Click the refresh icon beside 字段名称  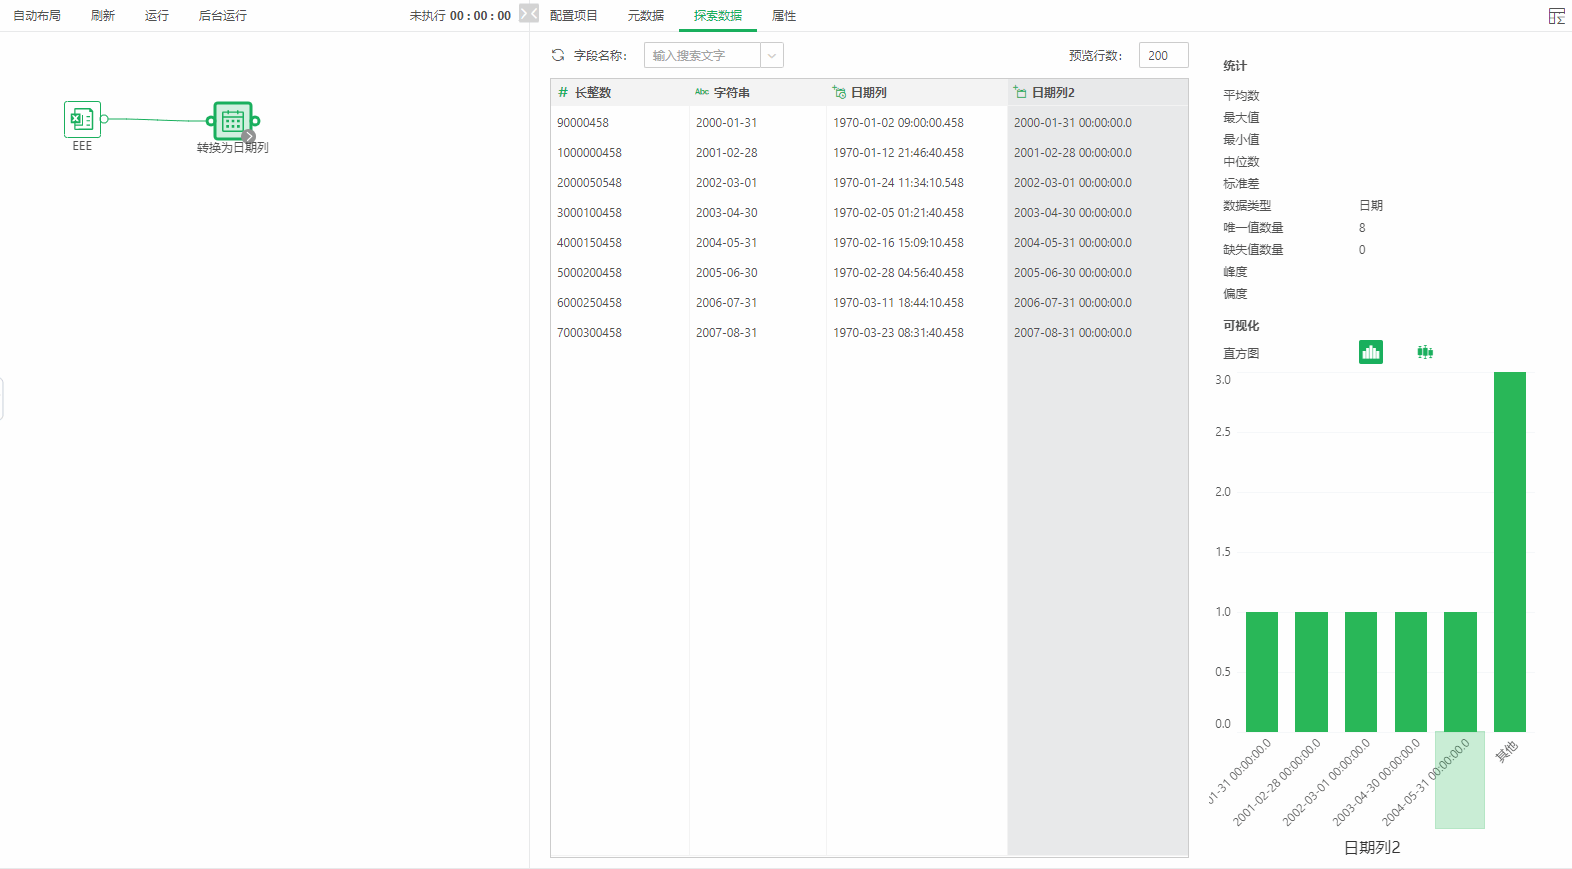click(x=558, y=55)
